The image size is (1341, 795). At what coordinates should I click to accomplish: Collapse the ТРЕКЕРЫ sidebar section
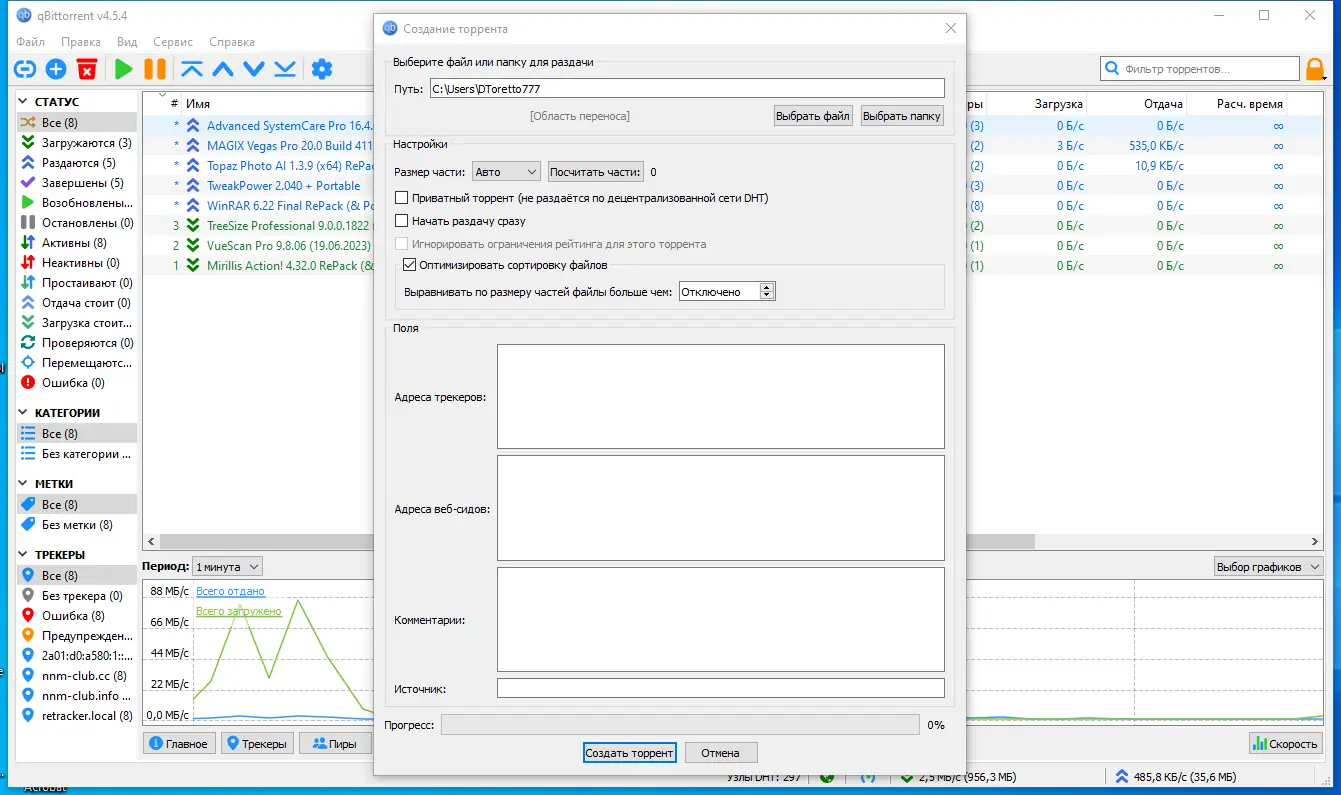point(23,555)
